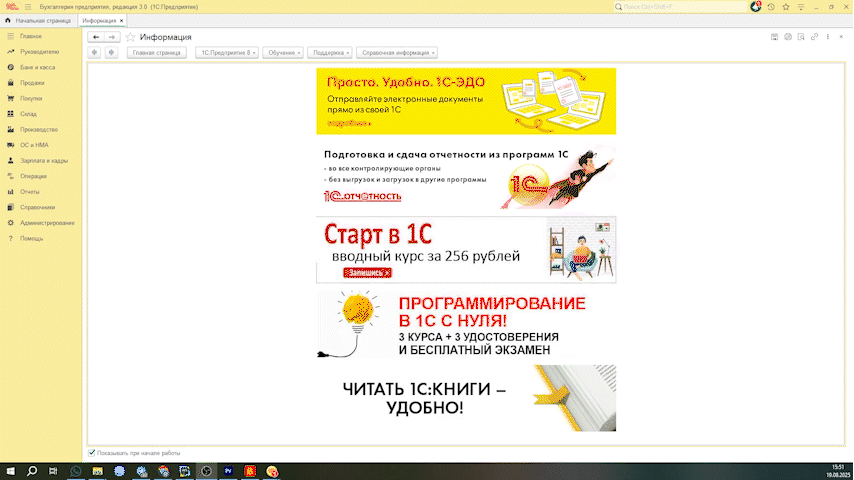The width and height of the screenshot is (854, 480).
Task: Click the Запишись button on Старт в 1С banner
Action: [368, 272]
